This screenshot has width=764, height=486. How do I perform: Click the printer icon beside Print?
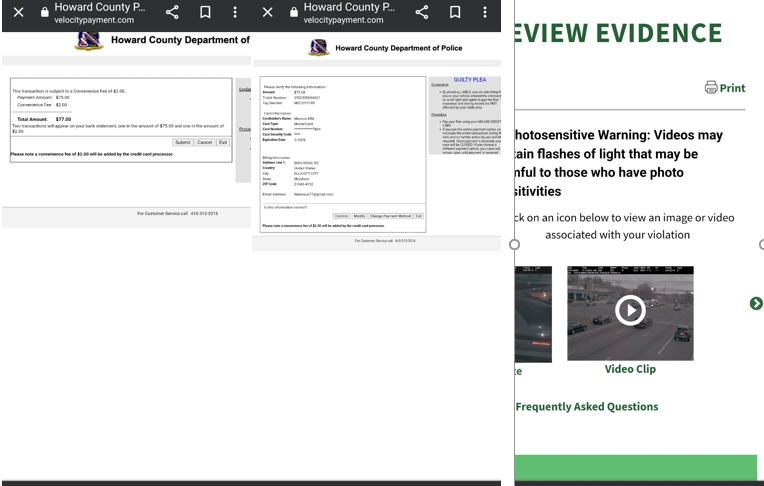pyautogui.click(x=711, y=87)
